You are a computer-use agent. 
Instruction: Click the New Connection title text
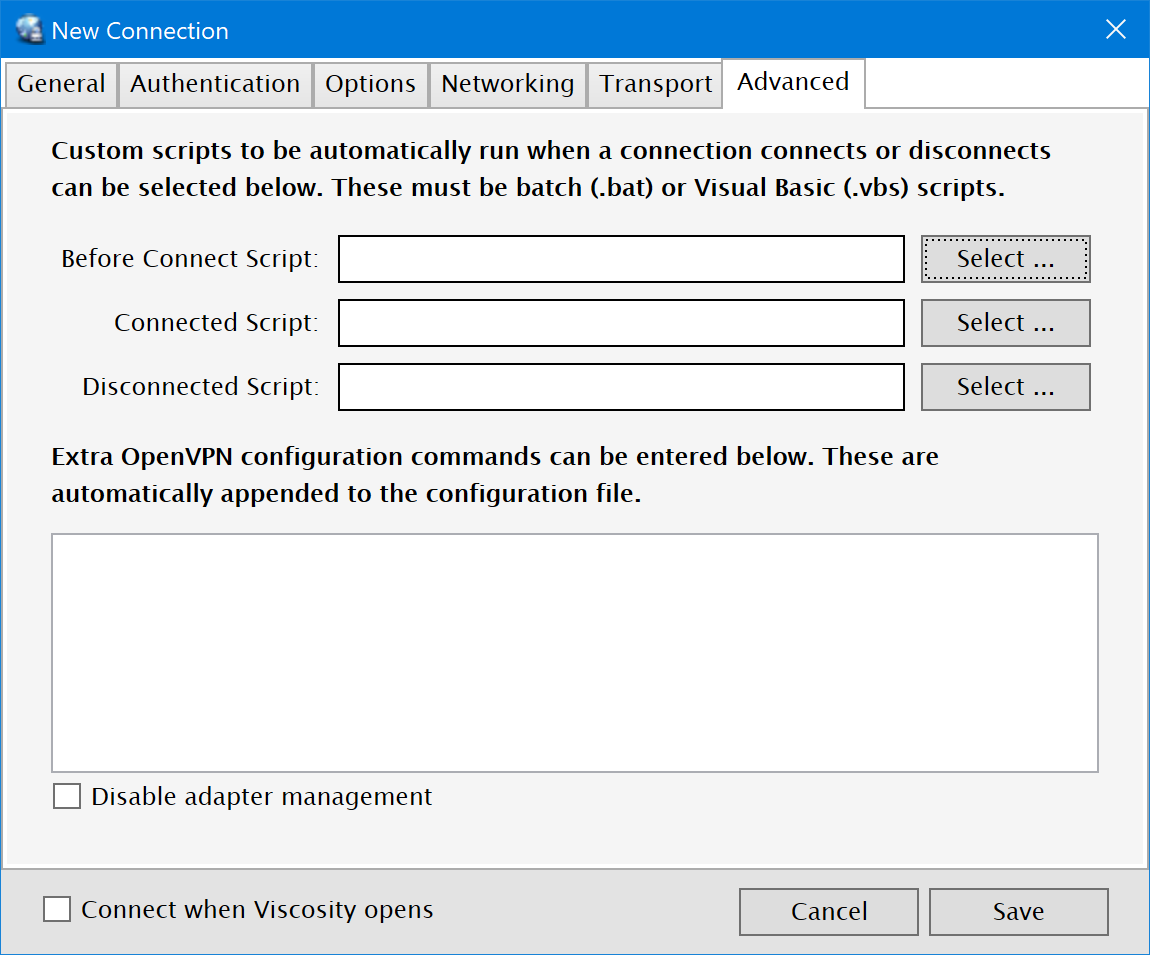tap(140, 31)
